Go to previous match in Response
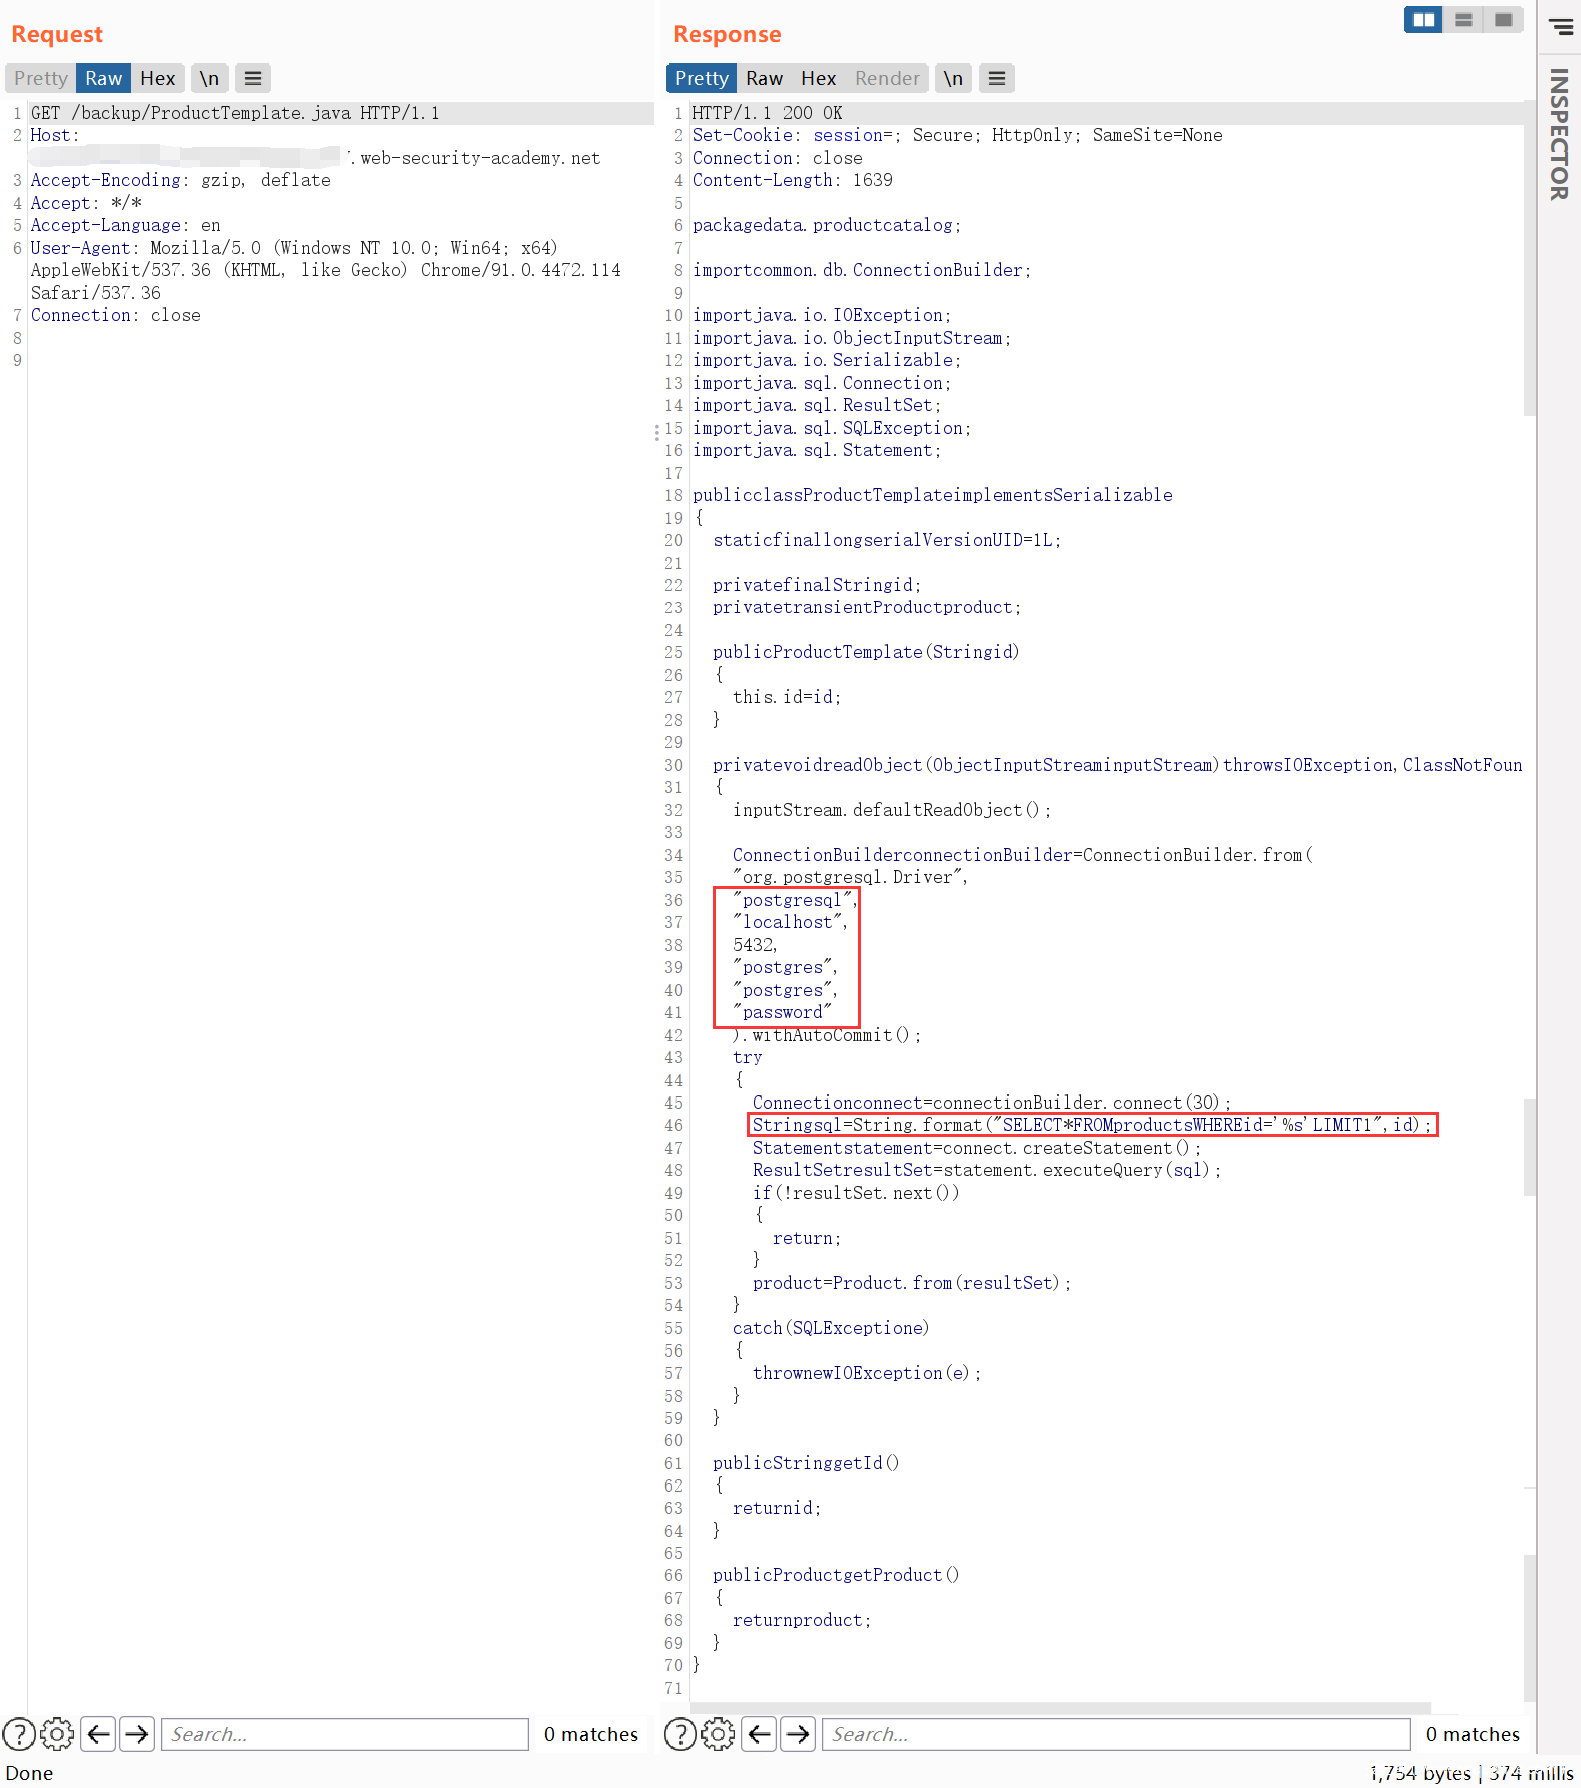This screenshot has width=1581, height=1788. coord(760,1733)
